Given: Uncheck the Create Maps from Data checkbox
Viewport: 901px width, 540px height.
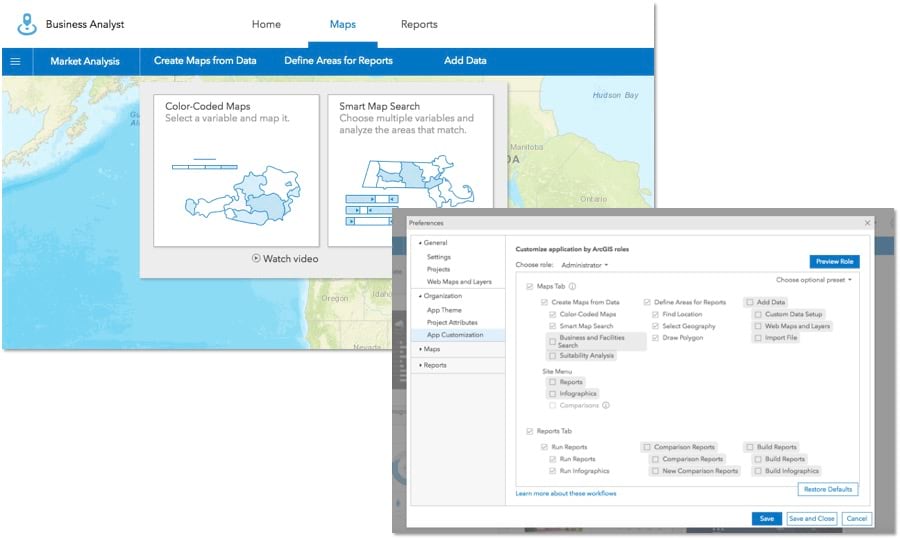Looking at the screenshot, I should [544, 302].
